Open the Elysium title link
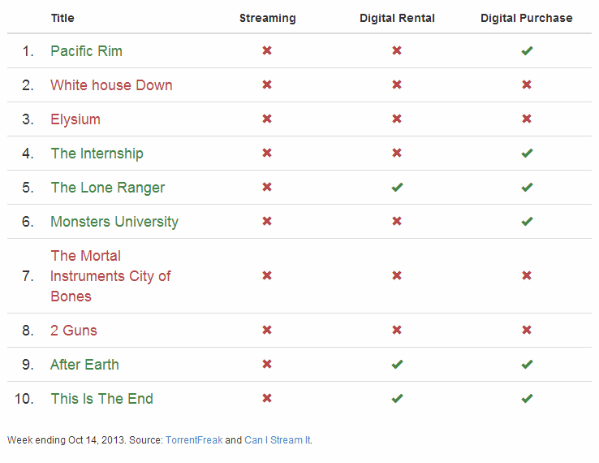This screenshot has width=599, height=463. pyautogui.click(x=76, y=119)
